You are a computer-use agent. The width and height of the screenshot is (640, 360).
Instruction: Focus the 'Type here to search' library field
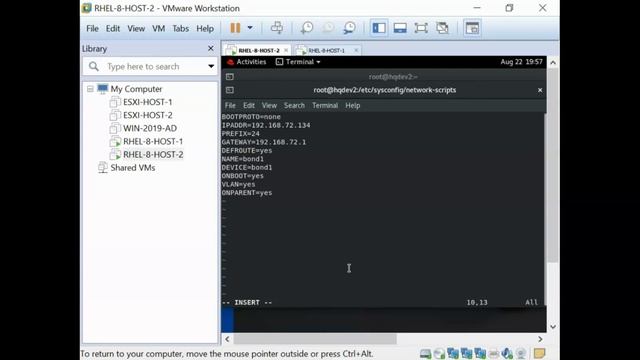[149, 66]
